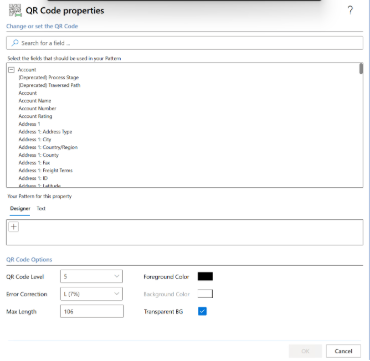
Task: Click the field list scrollbar thumb
Action: point(361,69)
